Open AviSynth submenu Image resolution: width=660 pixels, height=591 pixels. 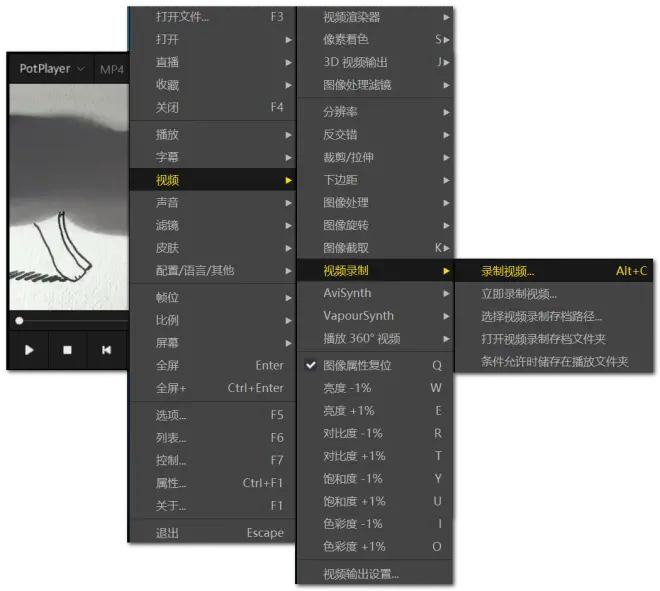(x=375, y=293)
